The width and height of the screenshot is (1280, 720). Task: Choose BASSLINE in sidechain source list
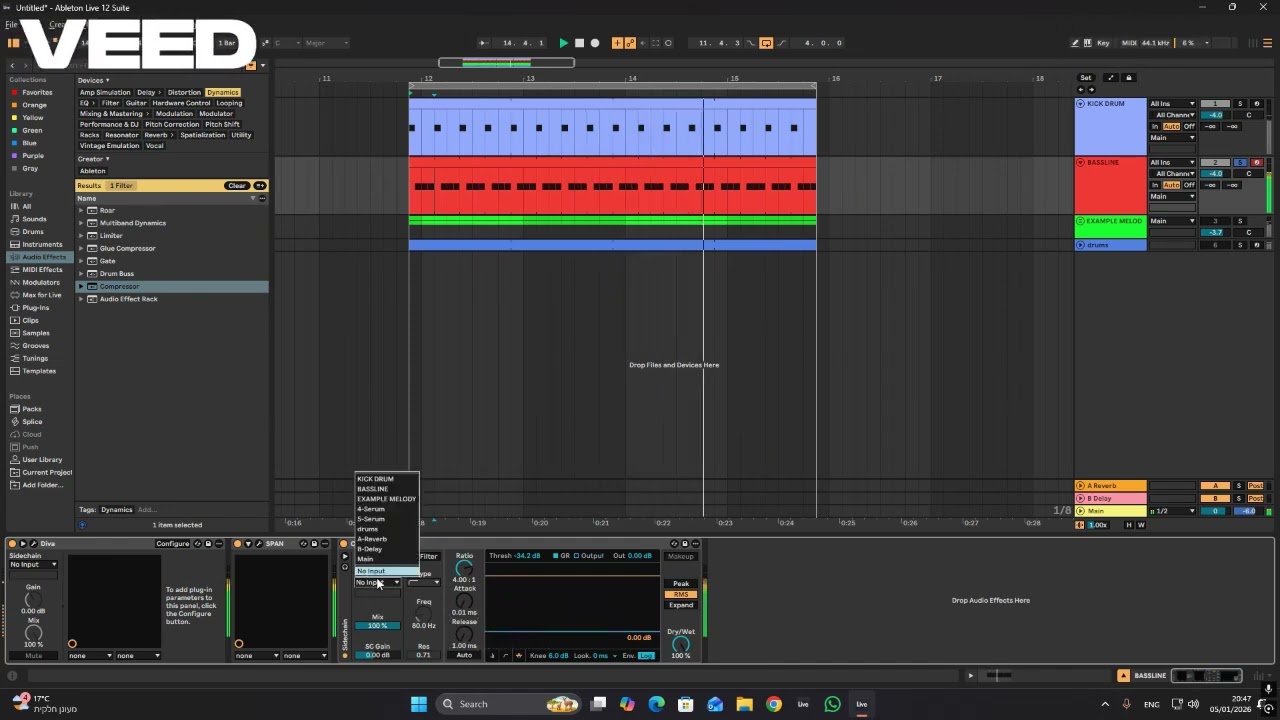point(387,489)
